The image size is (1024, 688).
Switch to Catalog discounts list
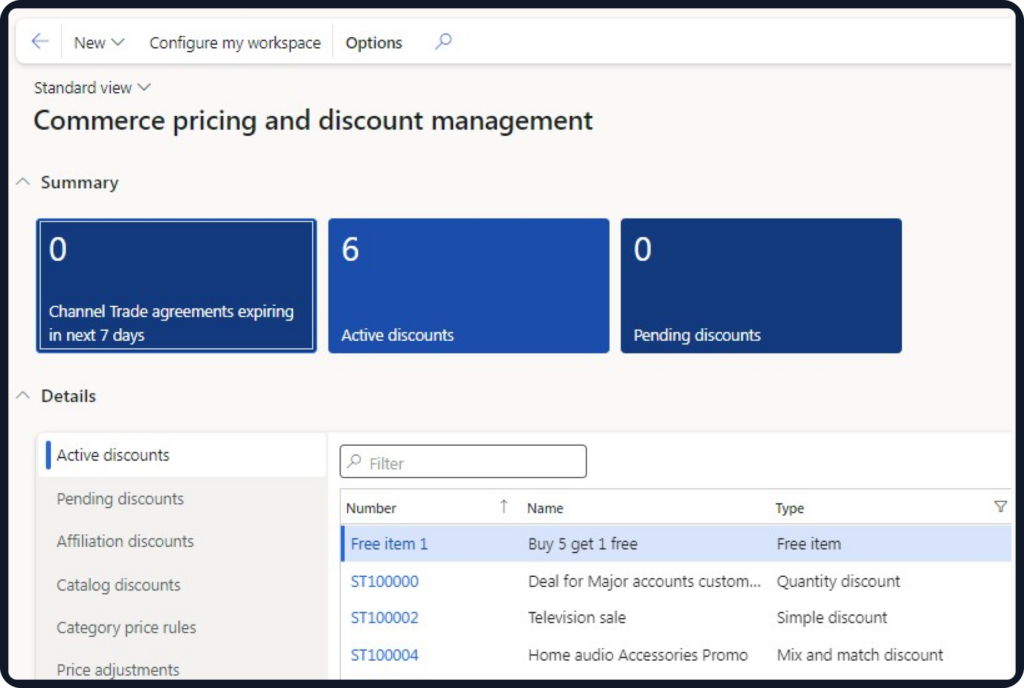pyautogui.click(x=118, y=585)
